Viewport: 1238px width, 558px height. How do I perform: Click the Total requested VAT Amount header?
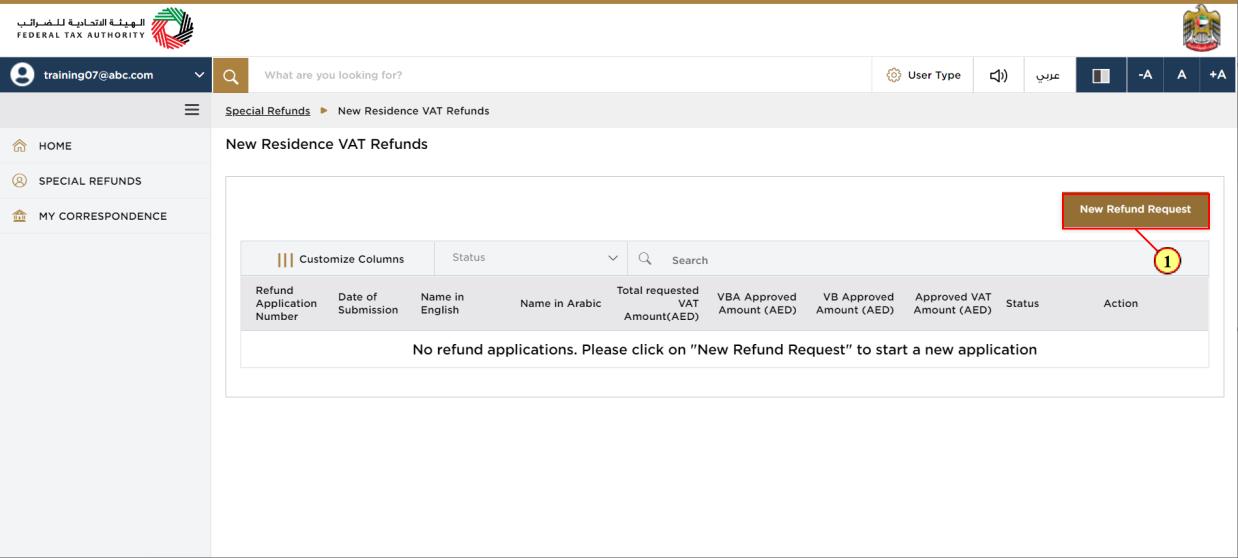[658, 303]
